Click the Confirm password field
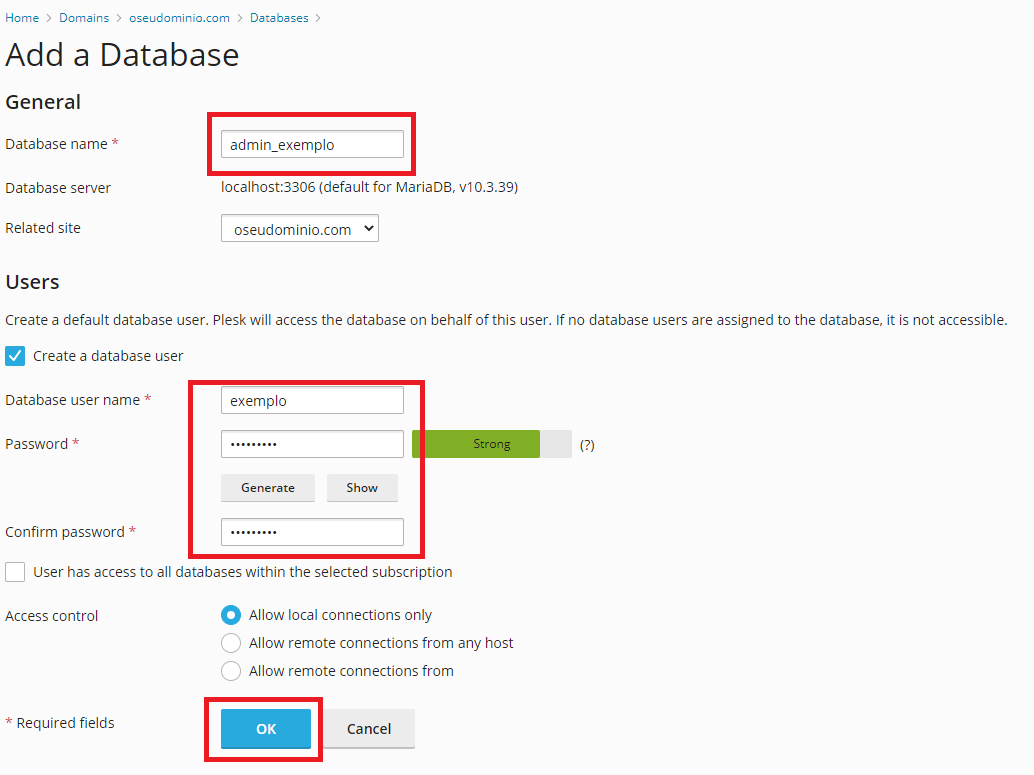The image size is (1034, 775). 312,532
